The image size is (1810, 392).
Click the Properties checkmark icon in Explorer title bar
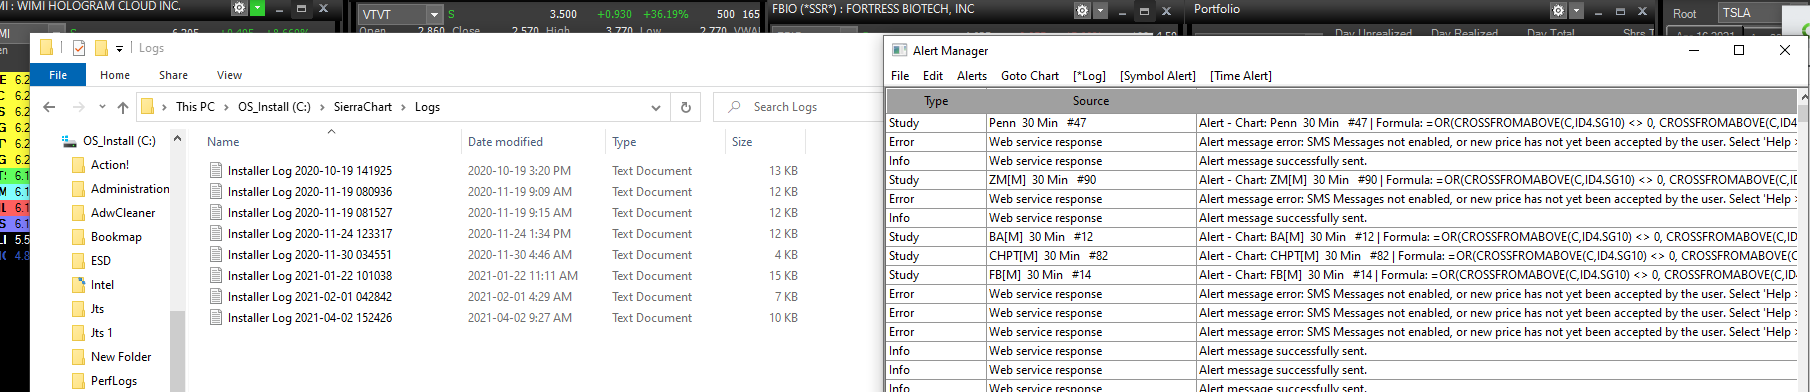pos(79,47)
